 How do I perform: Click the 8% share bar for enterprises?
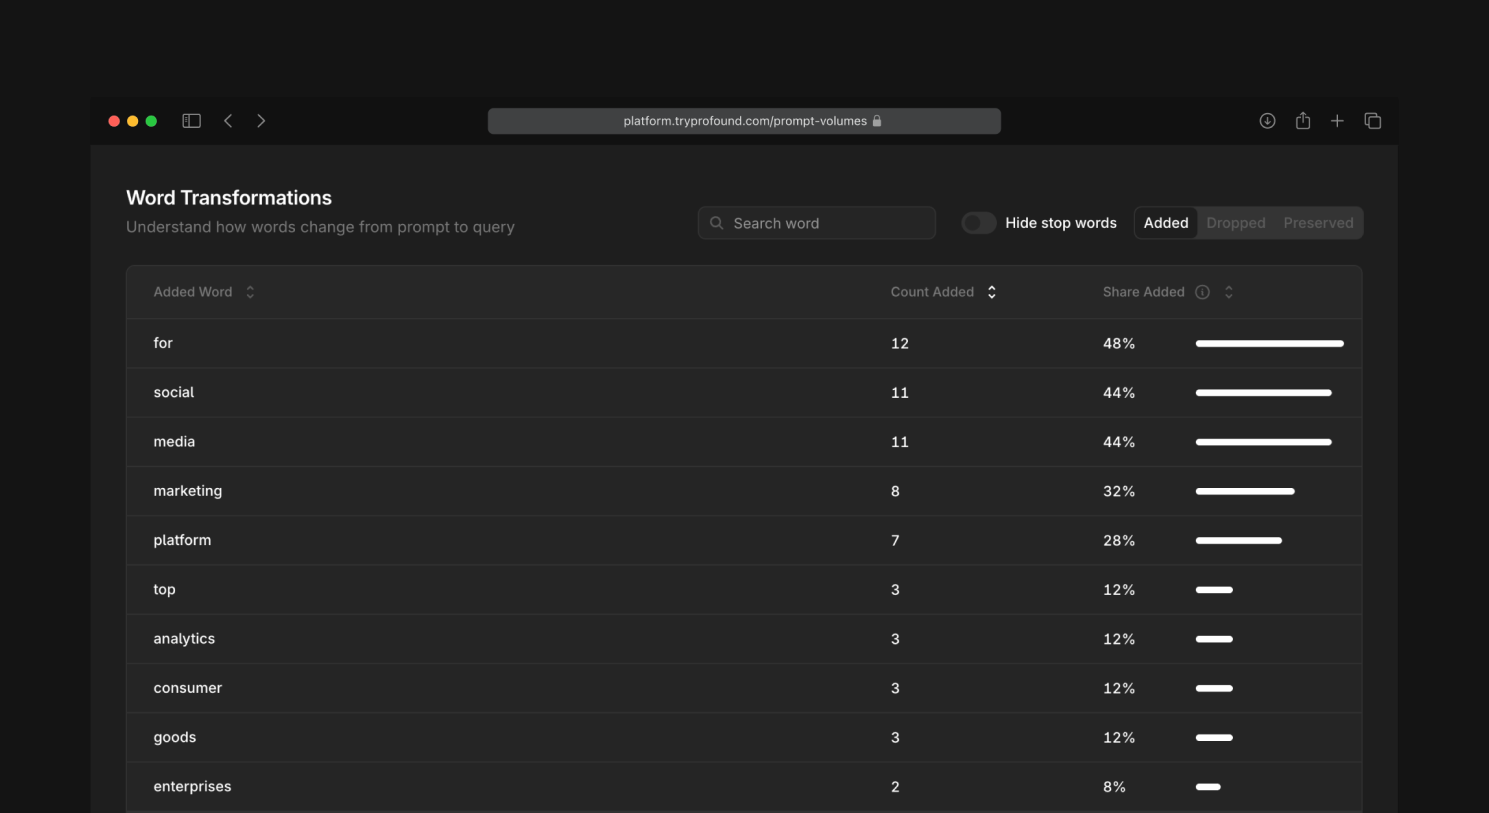(1208, 787)
